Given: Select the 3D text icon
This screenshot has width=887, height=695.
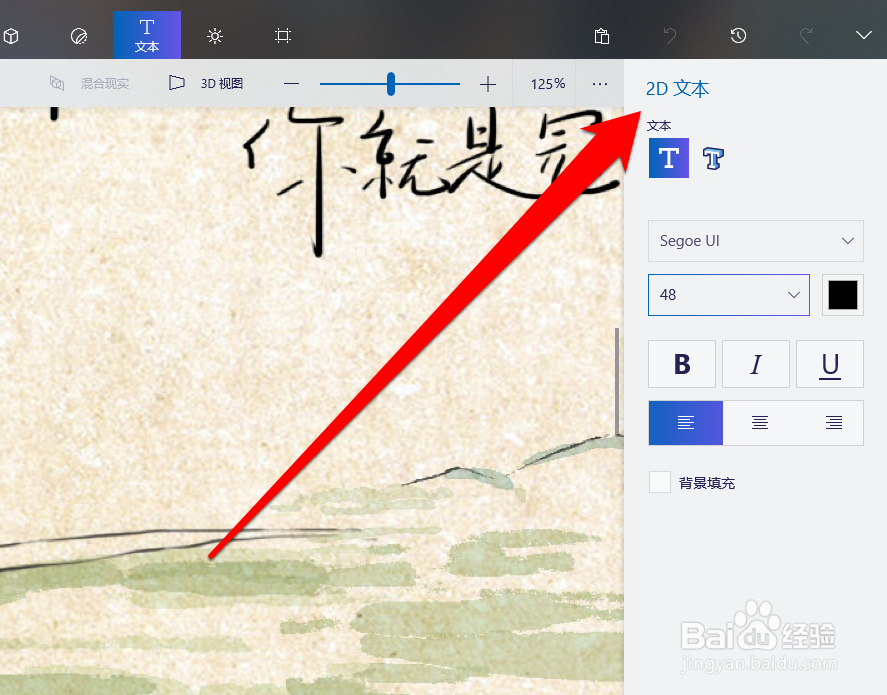Looking at the screenshot, I should coord(713,158).
